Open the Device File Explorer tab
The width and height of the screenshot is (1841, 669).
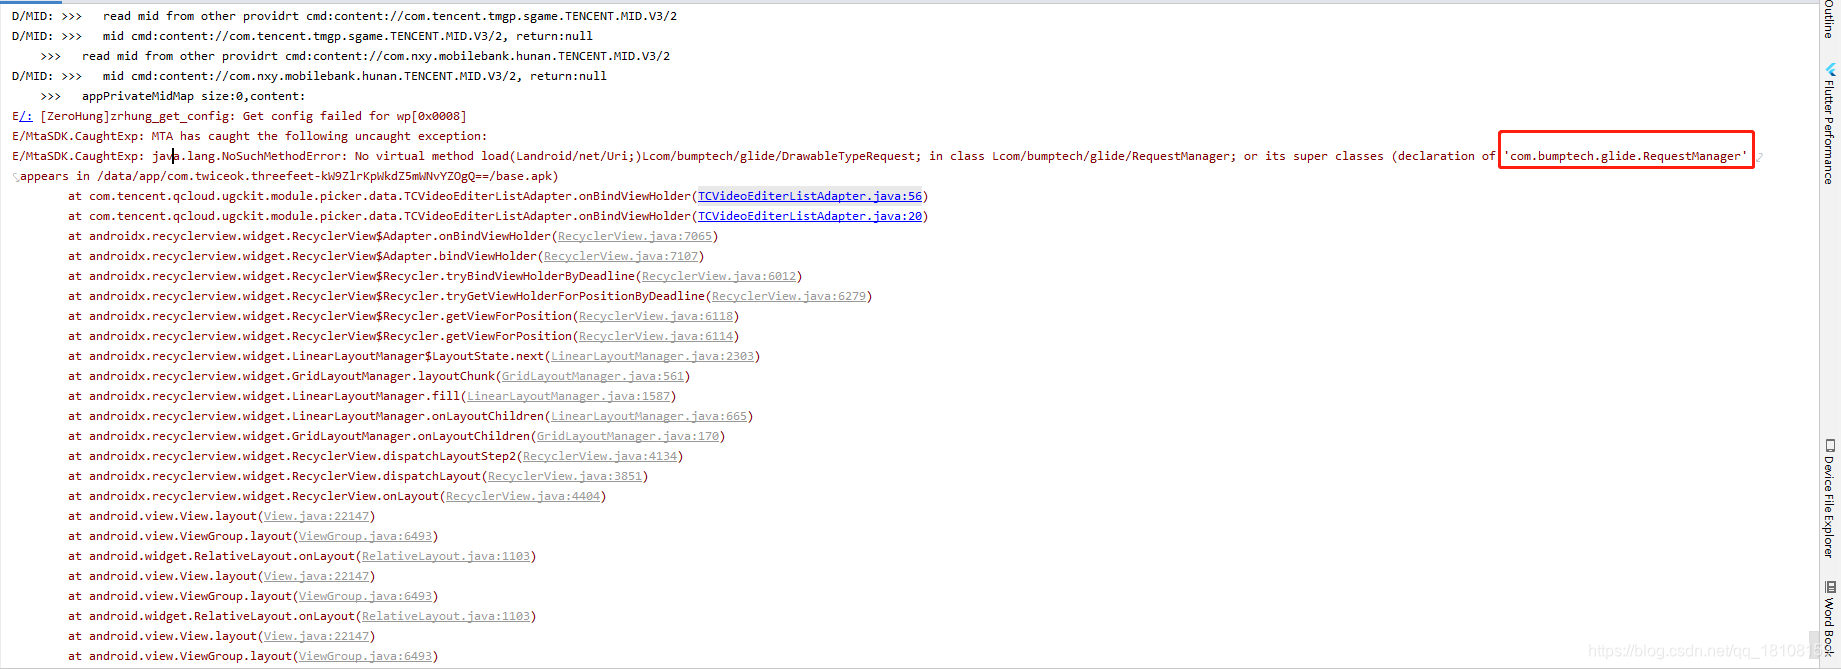pos(1829,499)
